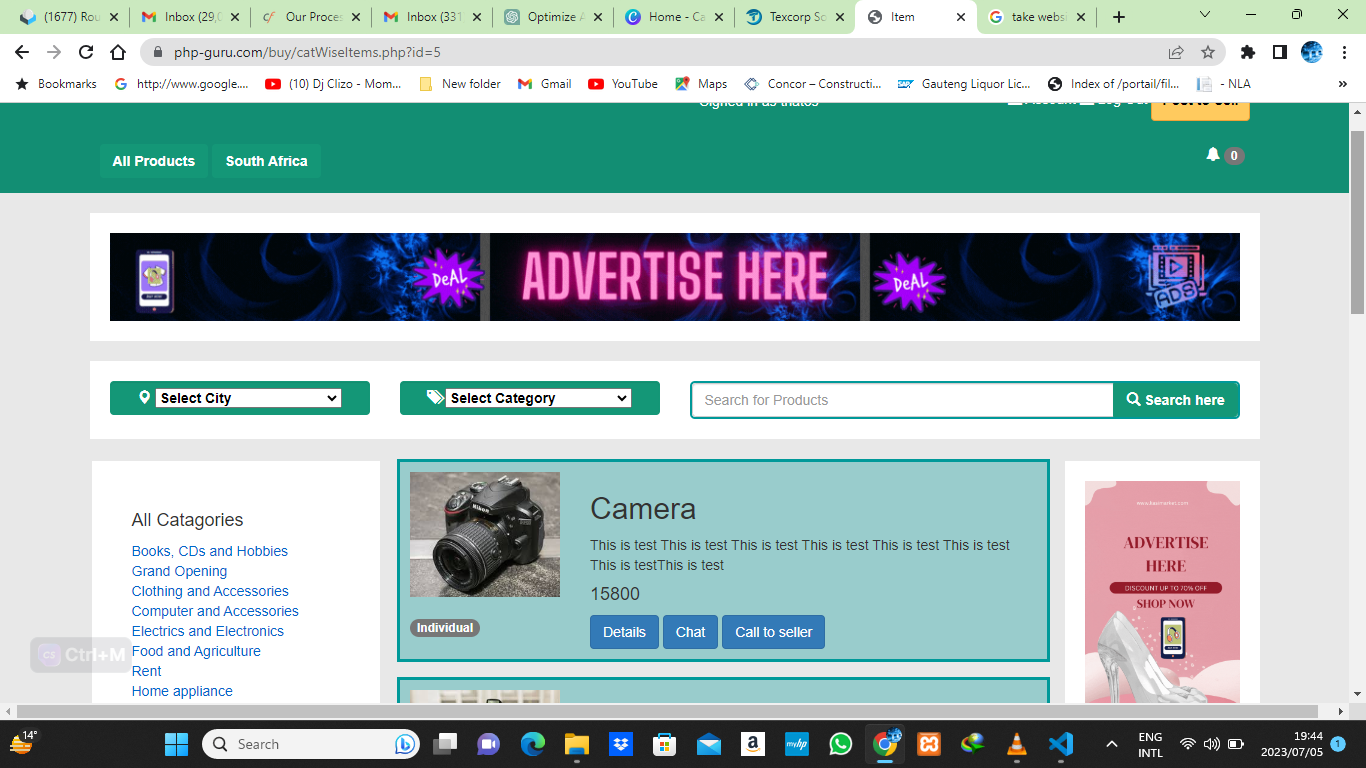Launch Visual Studio Code from the taskbar
Image resolution: width=1366 pixels, height=768 pixels.
[1060, 744]
